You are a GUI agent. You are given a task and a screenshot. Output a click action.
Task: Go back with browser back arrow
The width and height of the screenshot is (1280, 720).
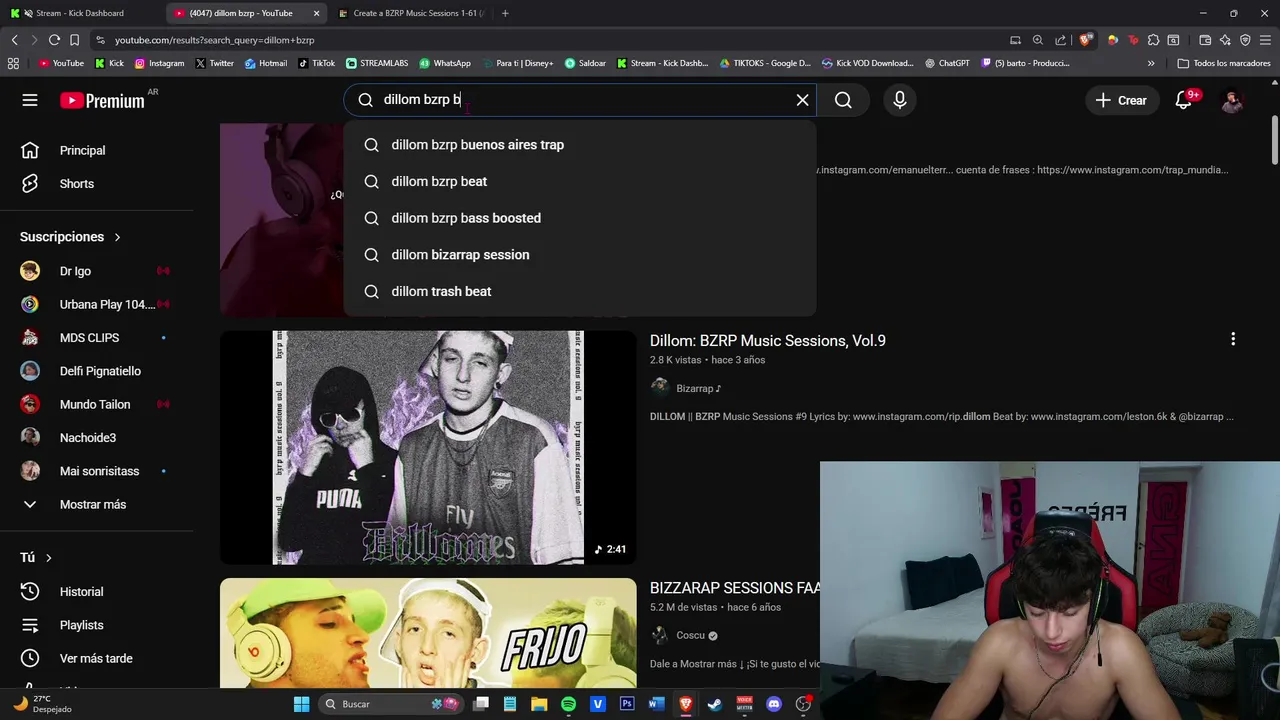(14, 40)
